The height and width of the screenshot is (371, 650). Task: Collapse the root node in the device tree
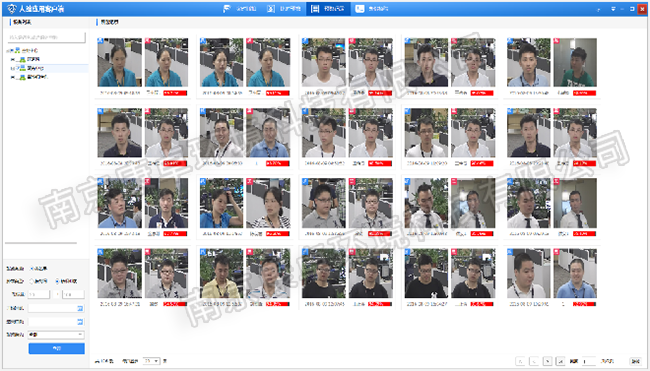pyautogui.click(x=8, y=51)
